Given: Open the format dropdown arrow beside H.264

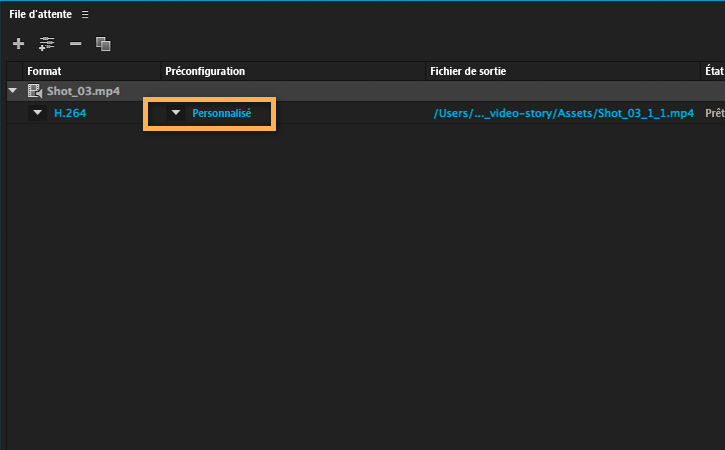Looking at the screenshot, I should [x=38, y=113].
